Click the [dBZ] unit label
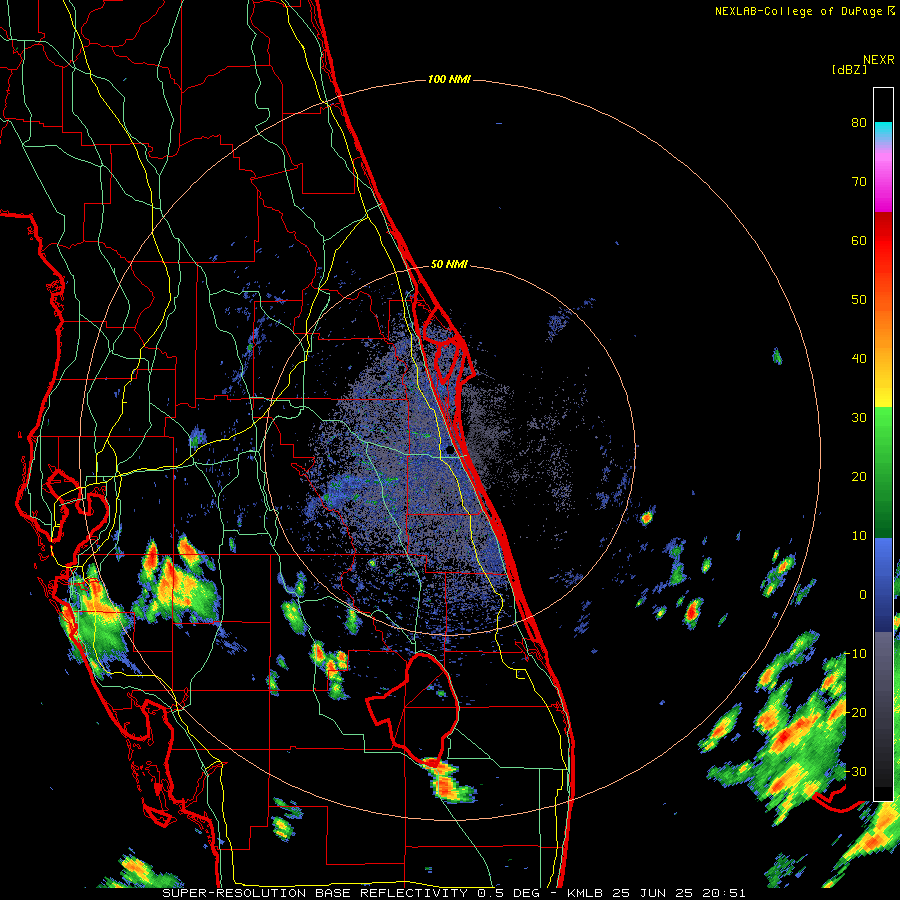This screenshot has height=900, width=900. (x=849, y=69)
